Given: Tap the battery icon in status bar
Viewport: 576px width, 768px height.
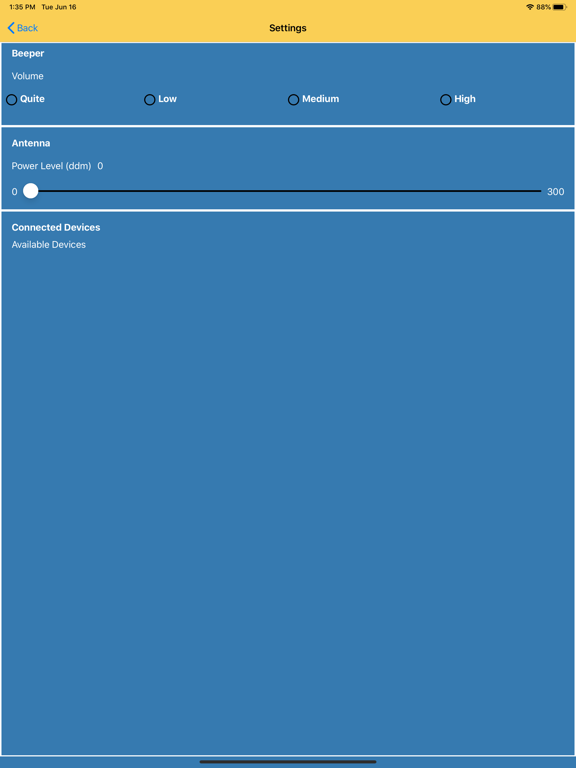Looking at the screenshot, I should point(559,7).
